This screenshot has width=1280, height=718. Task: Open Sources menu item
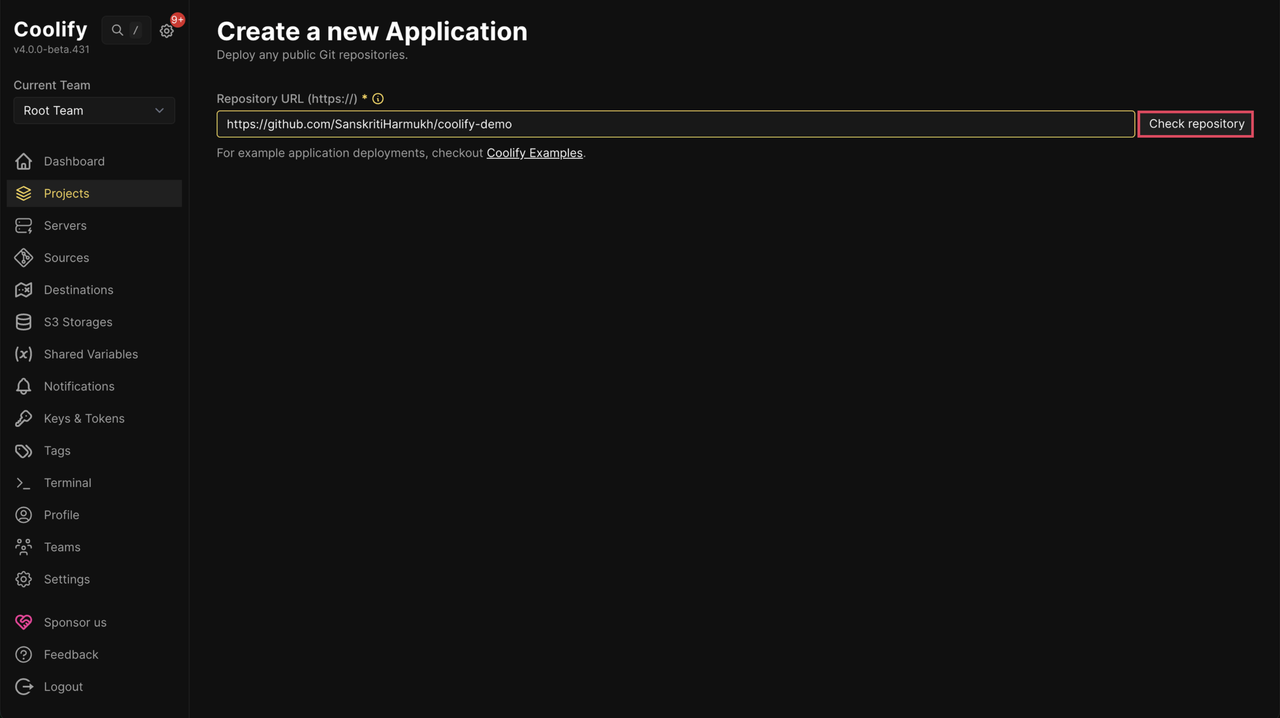click(x=94, y=257)
